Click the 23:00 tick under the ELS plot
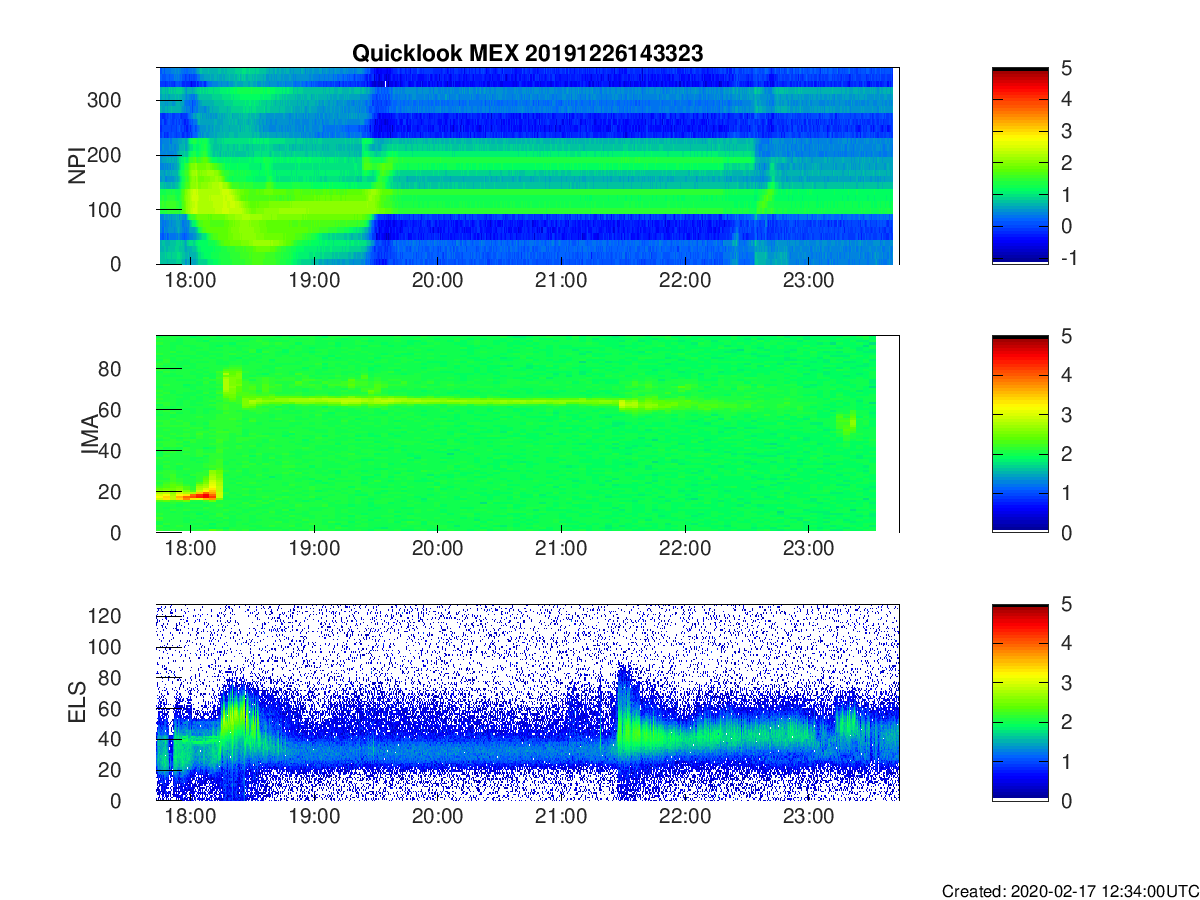The width and height of the screenshot is (1200, 900). pos(808,817)
